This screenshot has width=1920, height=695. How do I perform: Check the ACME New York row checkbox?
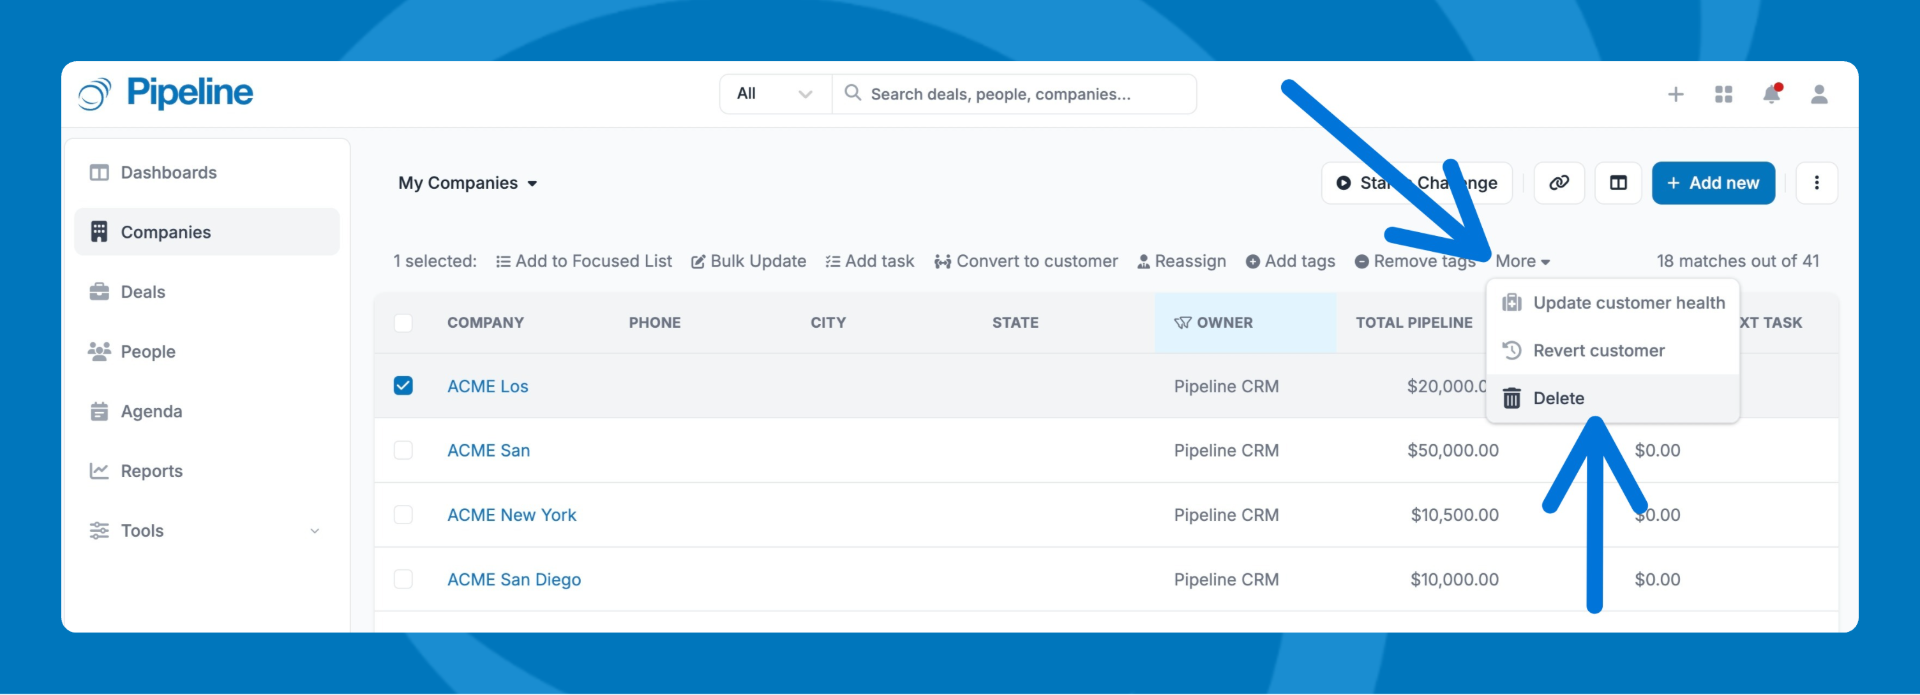point(403,514)
